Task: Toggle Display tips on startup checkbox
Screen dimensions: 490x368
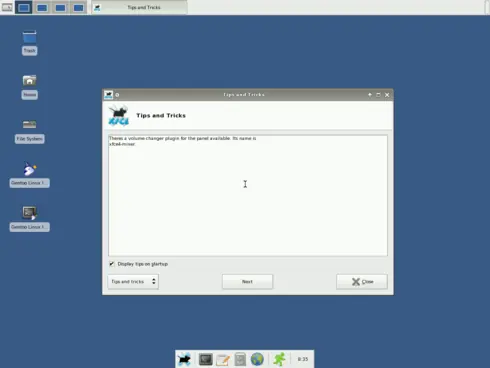Action: [x=112, y=264]
